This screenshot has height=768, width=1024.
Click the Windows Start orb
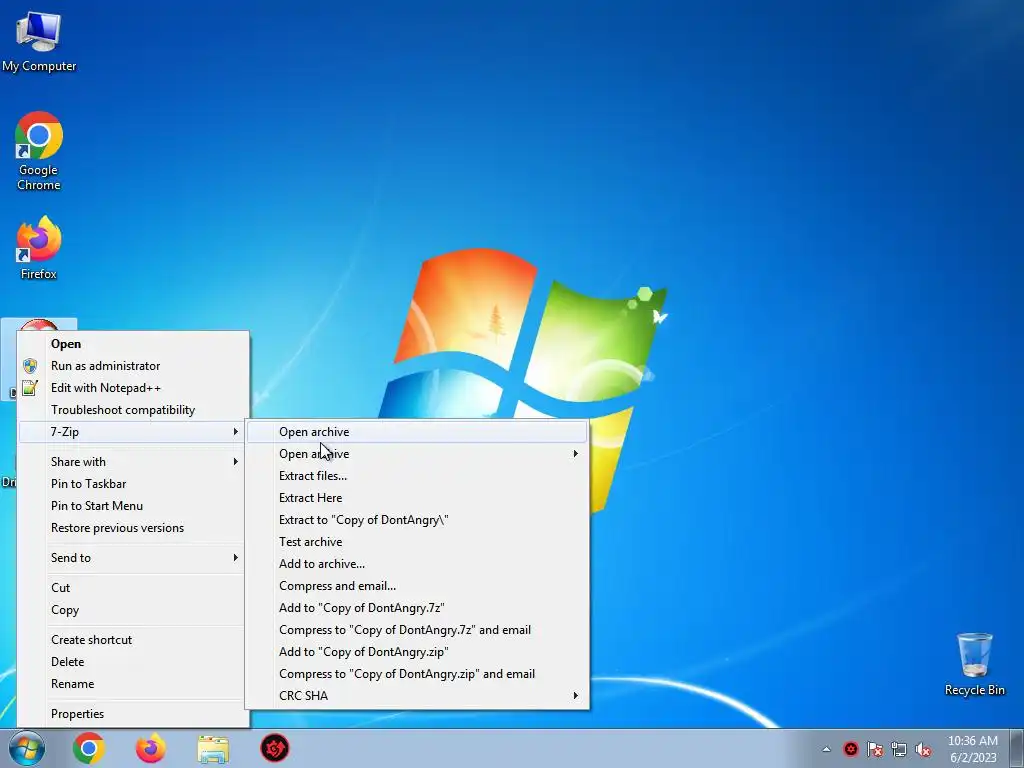pyautogui.click(x=26, y=748)
